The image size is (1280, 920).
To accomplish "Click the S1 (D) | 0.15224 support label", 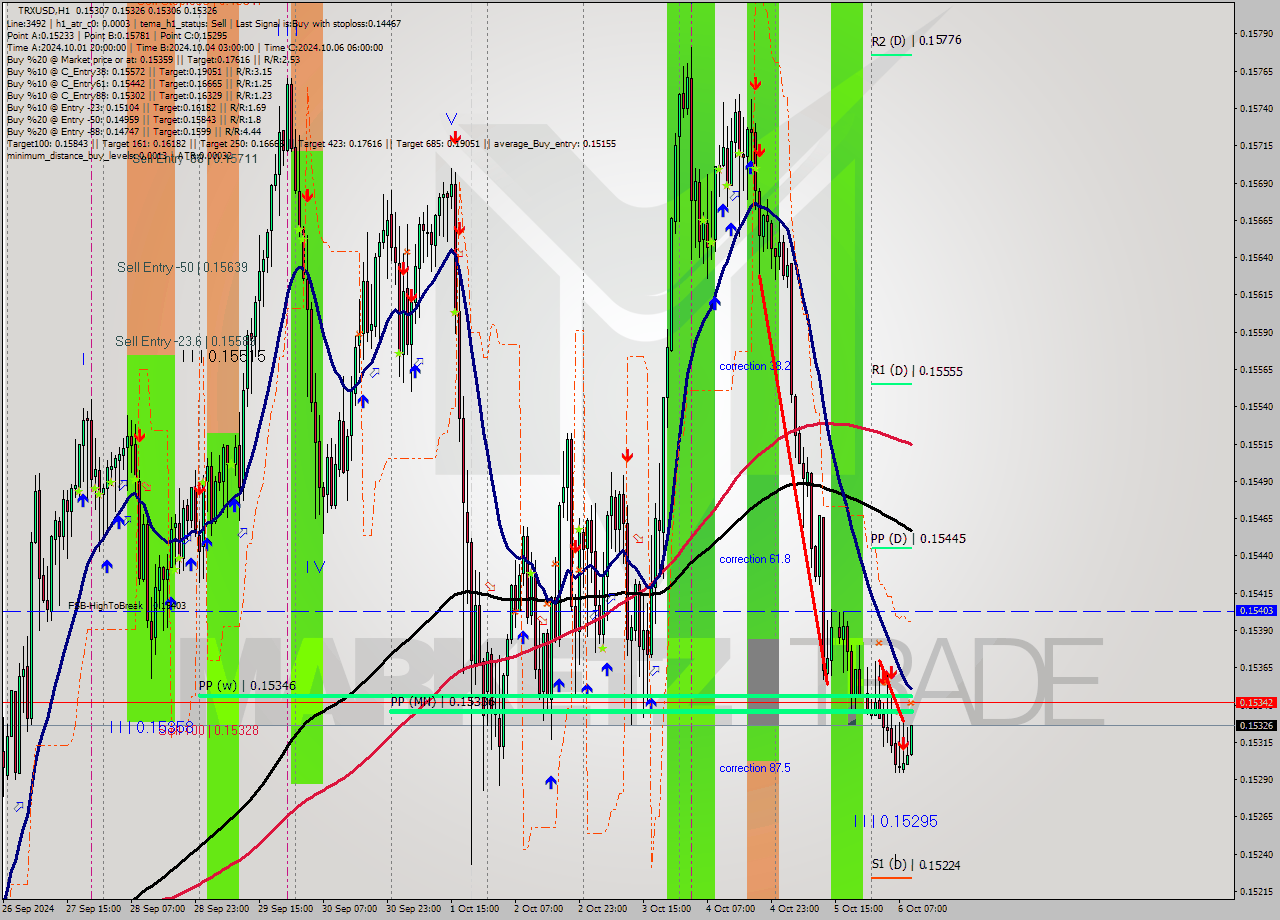I will click(915, 864).
